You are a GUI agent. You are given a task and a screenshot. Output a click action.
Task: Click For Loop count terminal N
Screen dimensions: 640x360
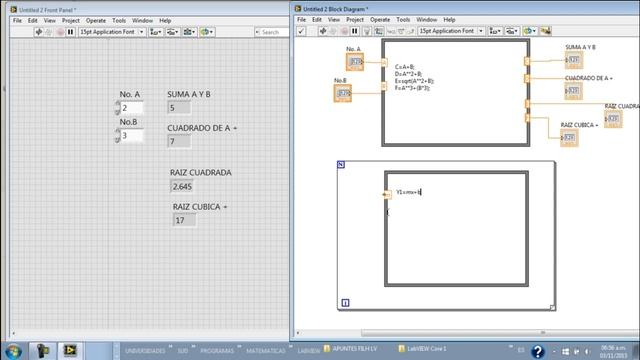341,164
